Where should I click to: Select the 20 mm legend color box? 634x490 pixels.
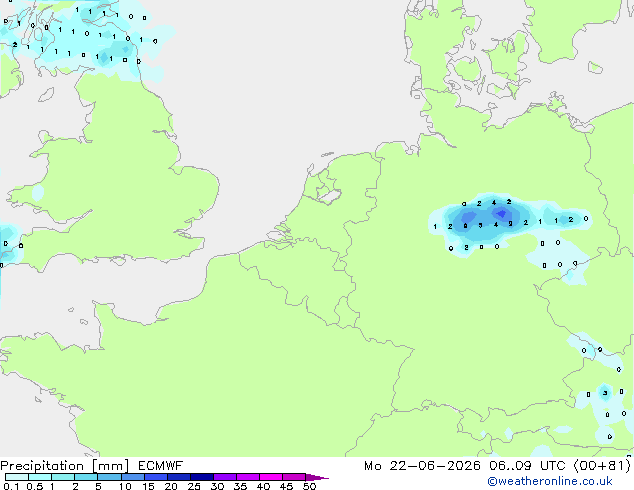[178, 477]
